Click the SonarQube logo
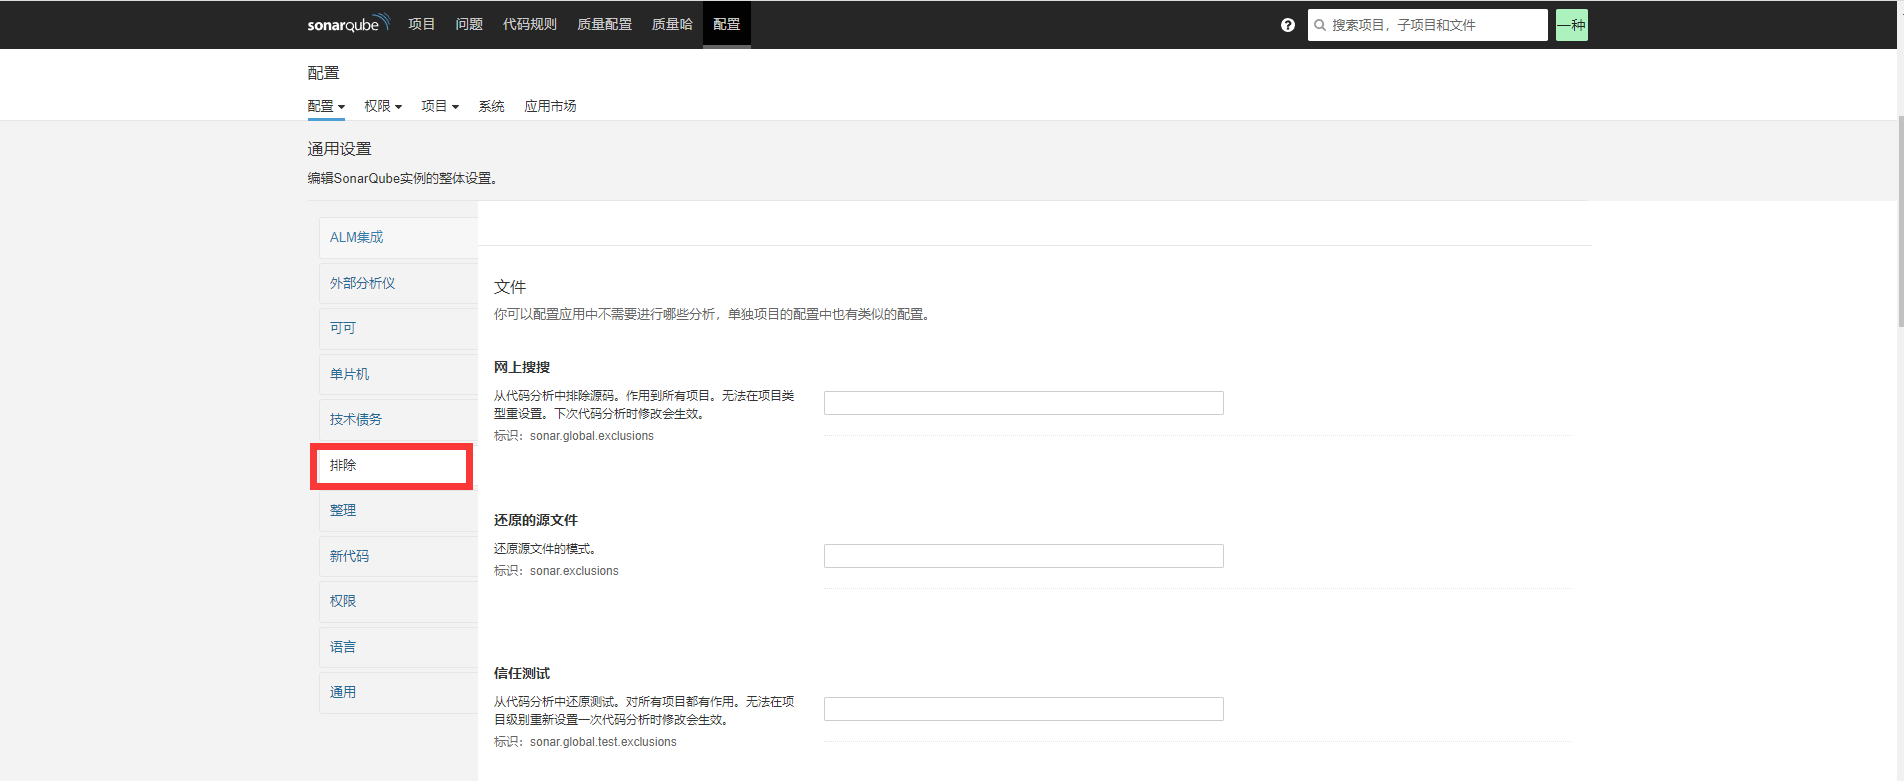The width and height of the screenshot is (1904, 781). 348,24
